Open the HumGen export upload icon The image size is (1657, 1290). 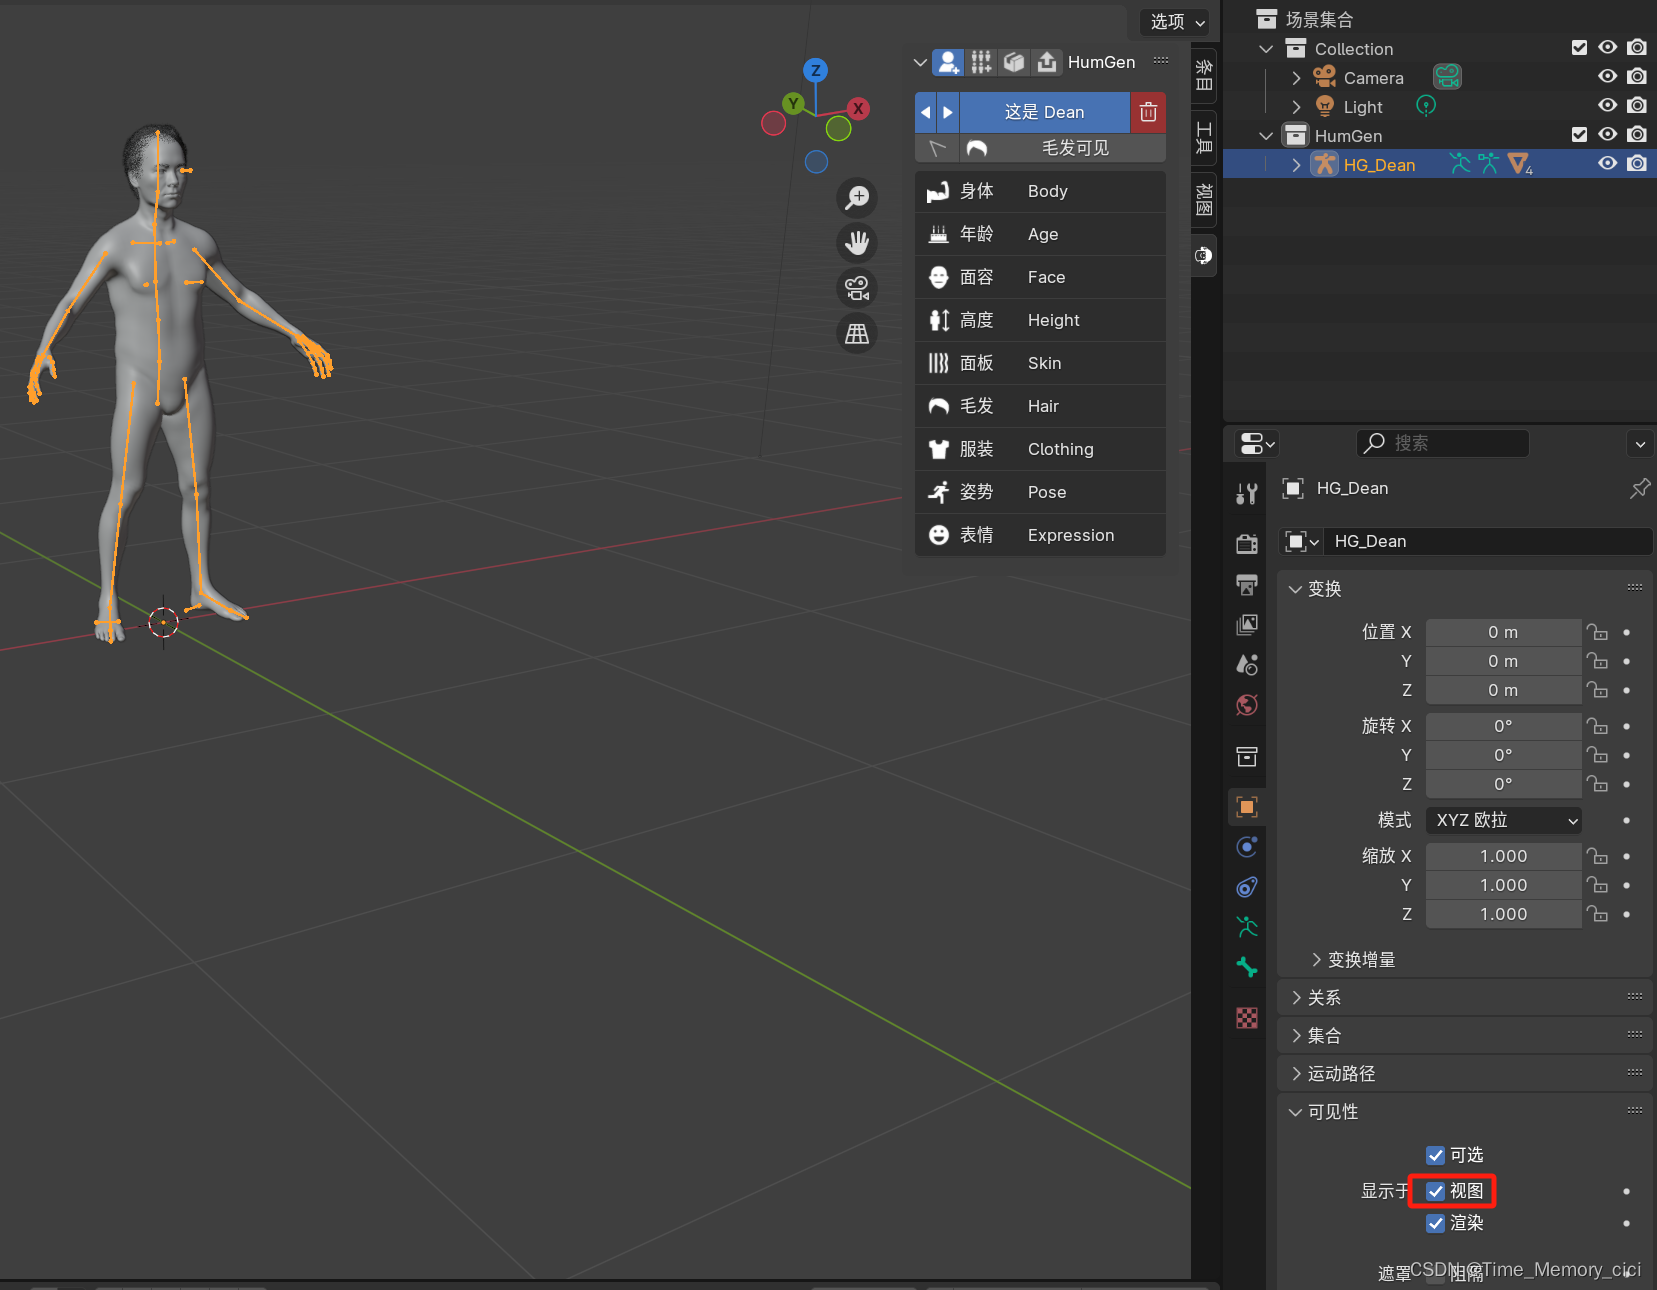[1047, 62]
